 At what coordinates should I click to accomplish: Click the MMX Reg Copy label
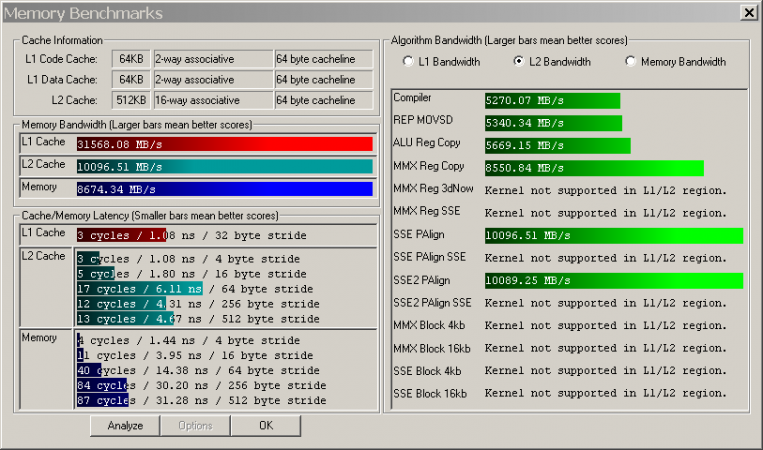pyautogui.click(x=429, y=166)
